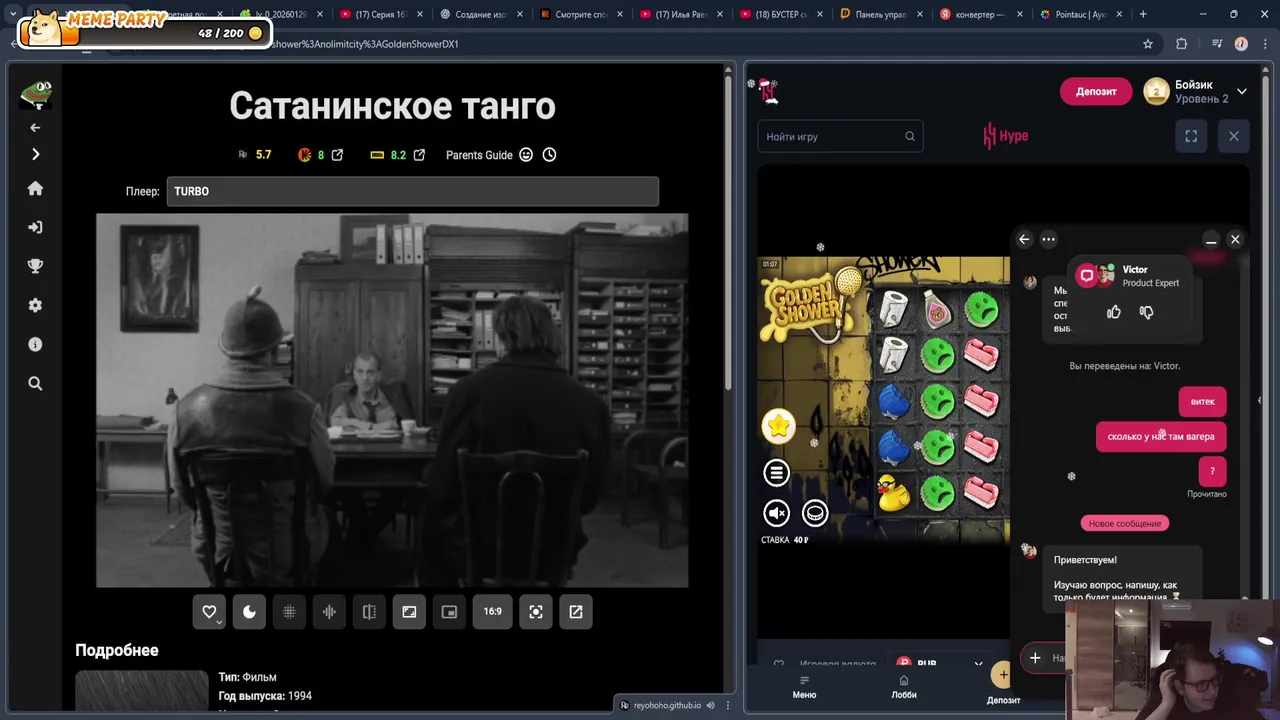This screenshot has width=1280, height=720.
Task: Click the chat back arrow
Action: 1024,239
